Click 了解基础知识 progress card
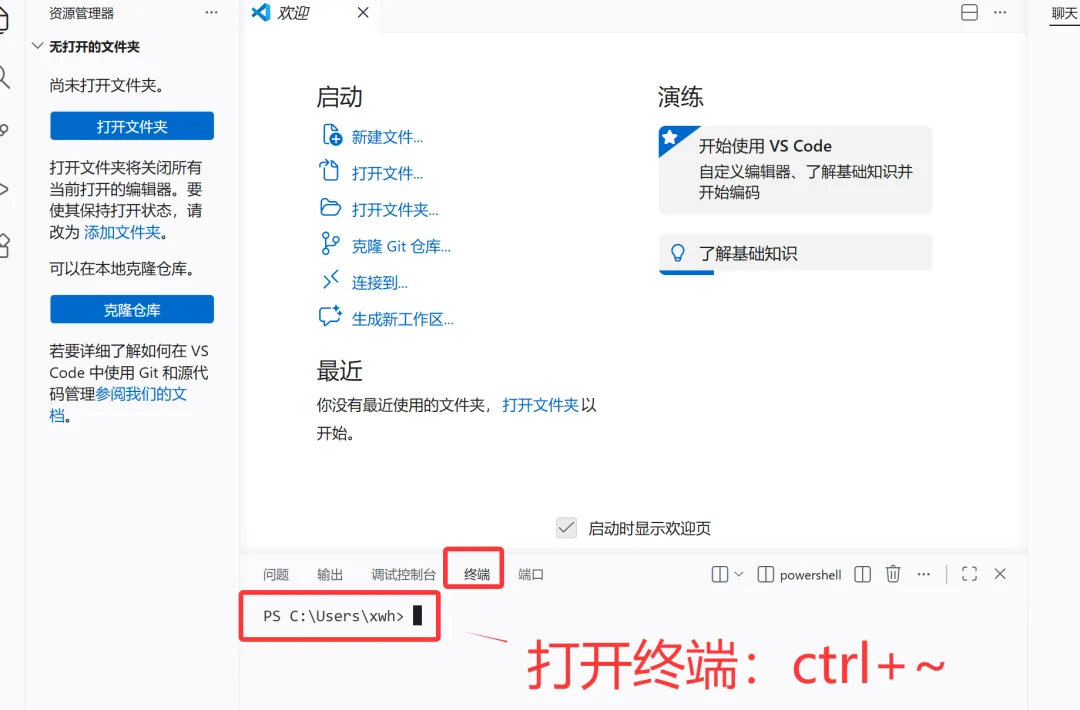This screenshot has height=710, width=1080. 796,253
